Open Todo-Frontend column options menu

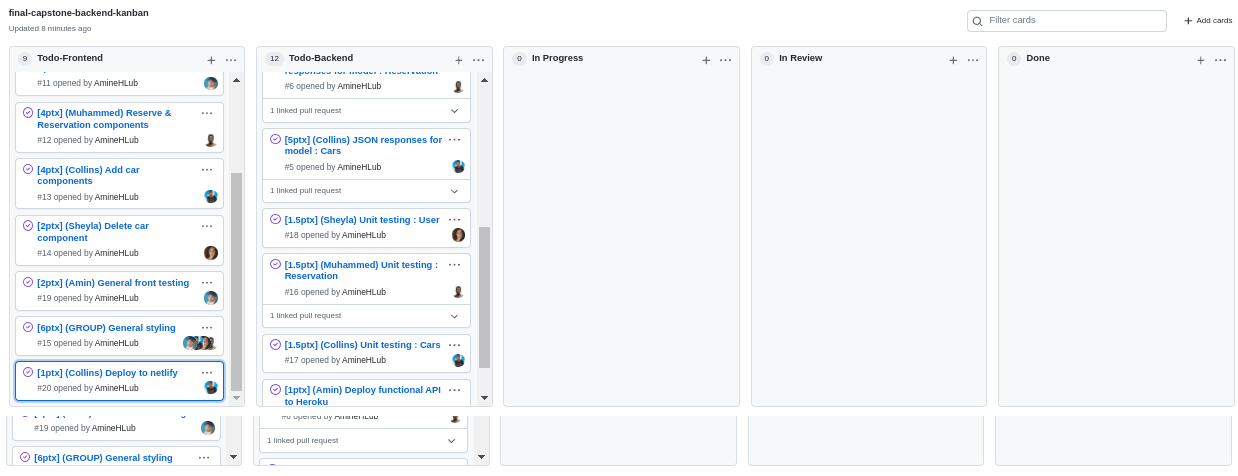click(x=231, y=60)
